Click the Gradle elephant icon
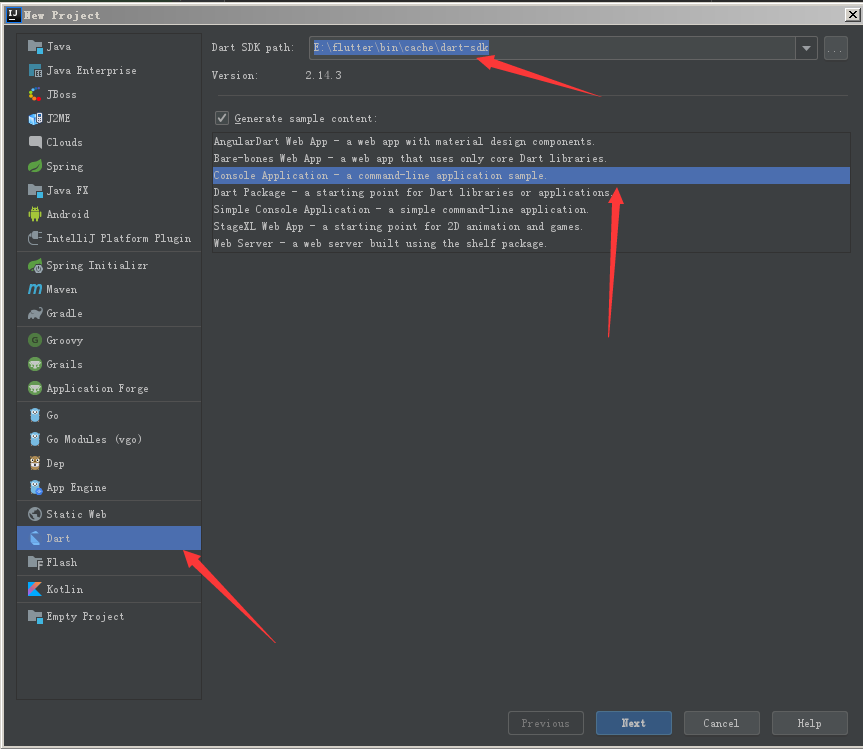 [35, 313]
